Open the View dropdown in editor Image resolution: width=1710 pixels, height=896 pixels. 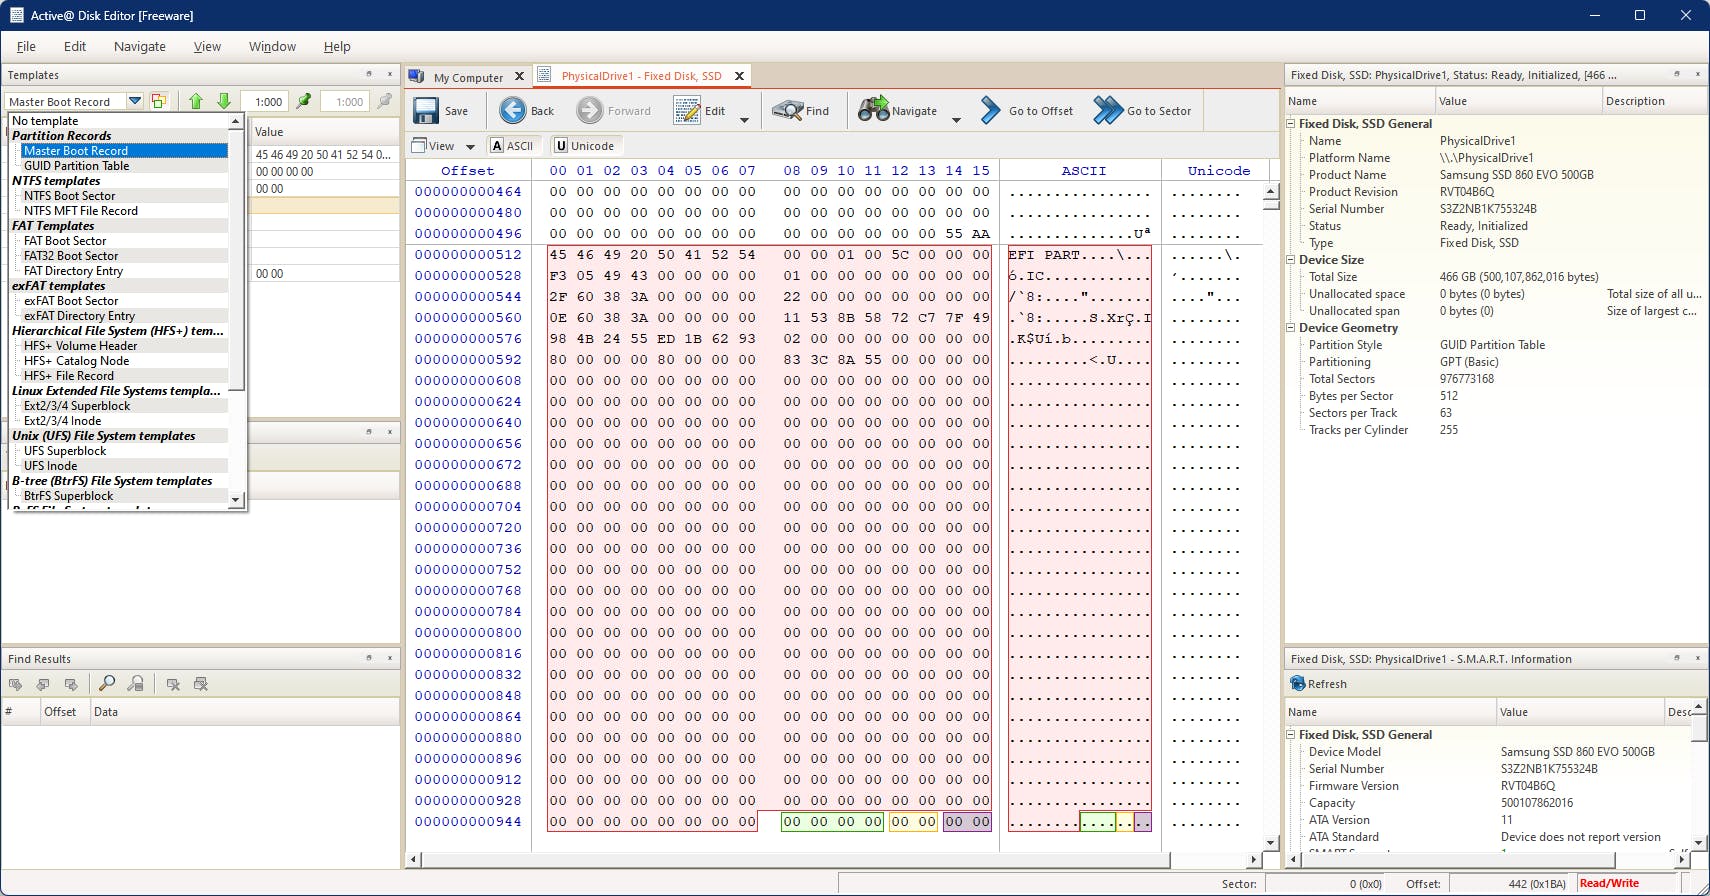470,147
